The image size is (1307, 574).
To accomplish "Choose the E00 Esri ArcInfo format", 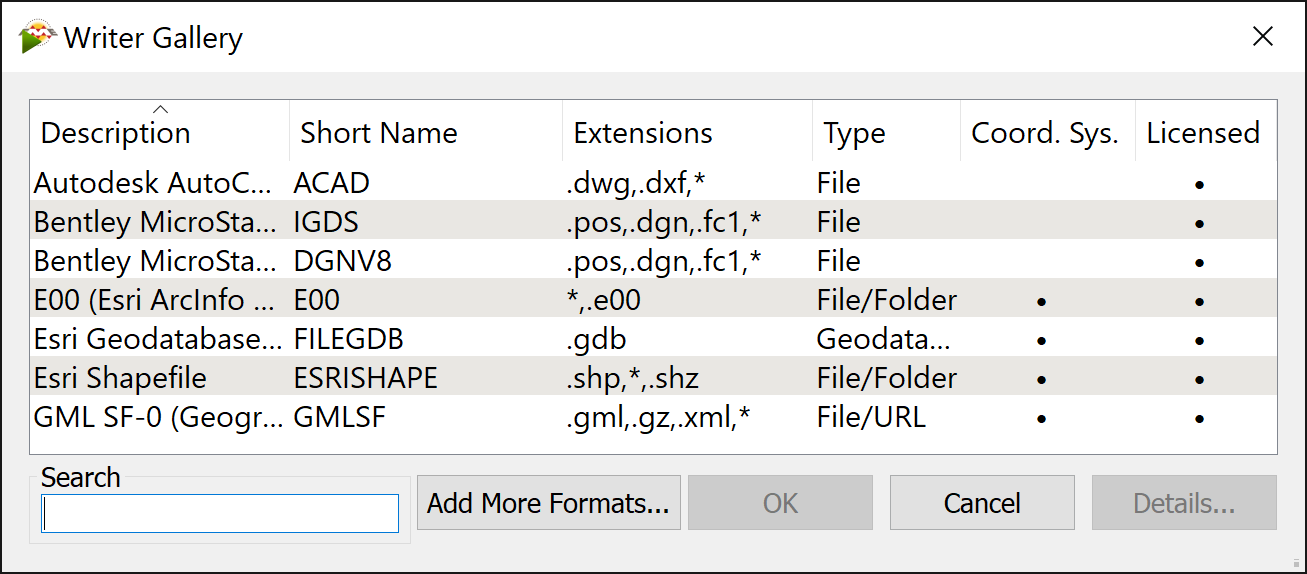I will click(152, 300).
